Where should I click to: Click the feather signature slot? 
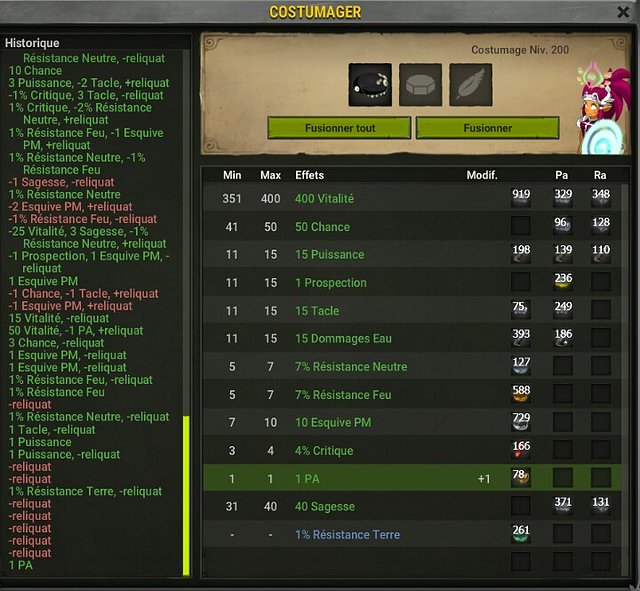click(471, 84)
